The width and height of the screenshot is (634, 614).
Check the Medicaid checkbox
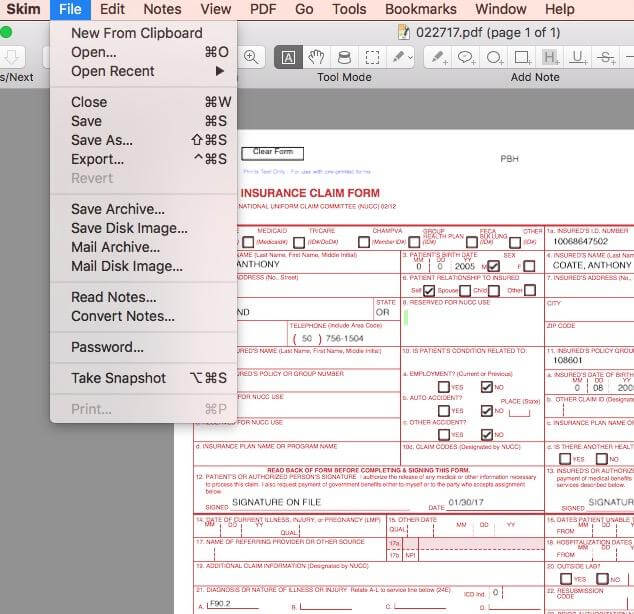pyautogui.click(x=248, y=242)
